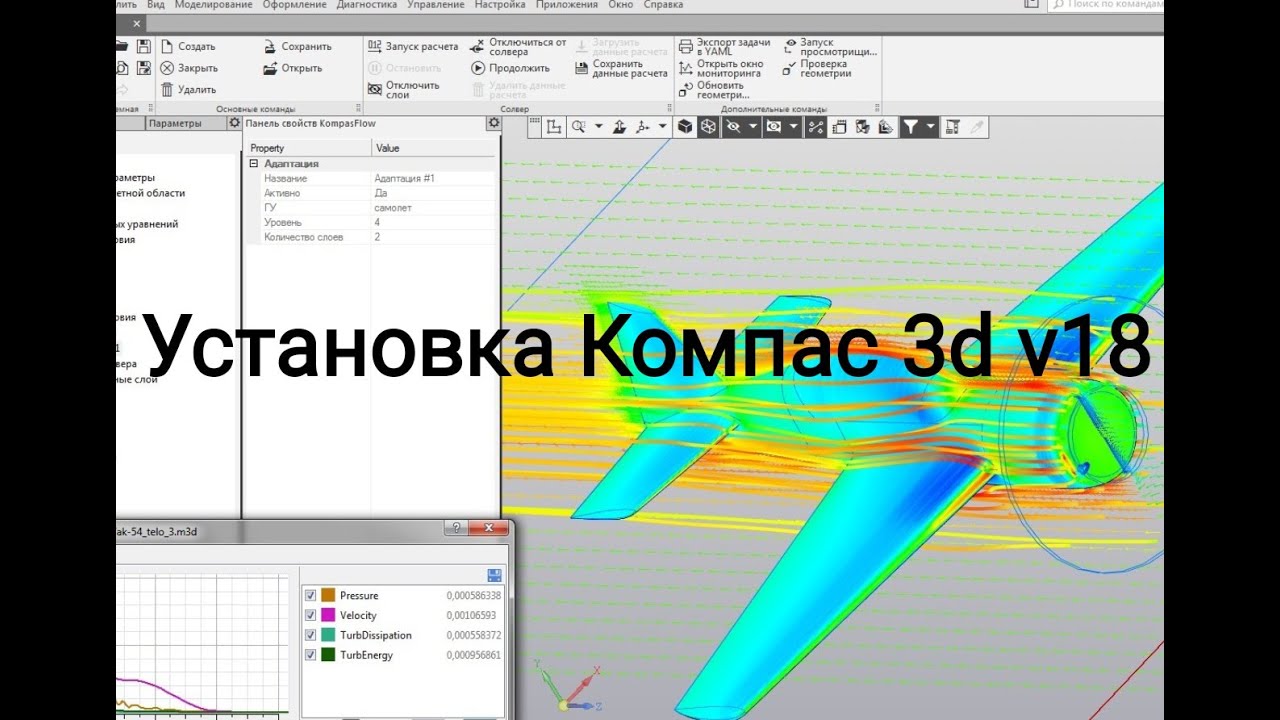
Task: Click the properties layout icon after the filter
Action: click(x=953, y=127)
